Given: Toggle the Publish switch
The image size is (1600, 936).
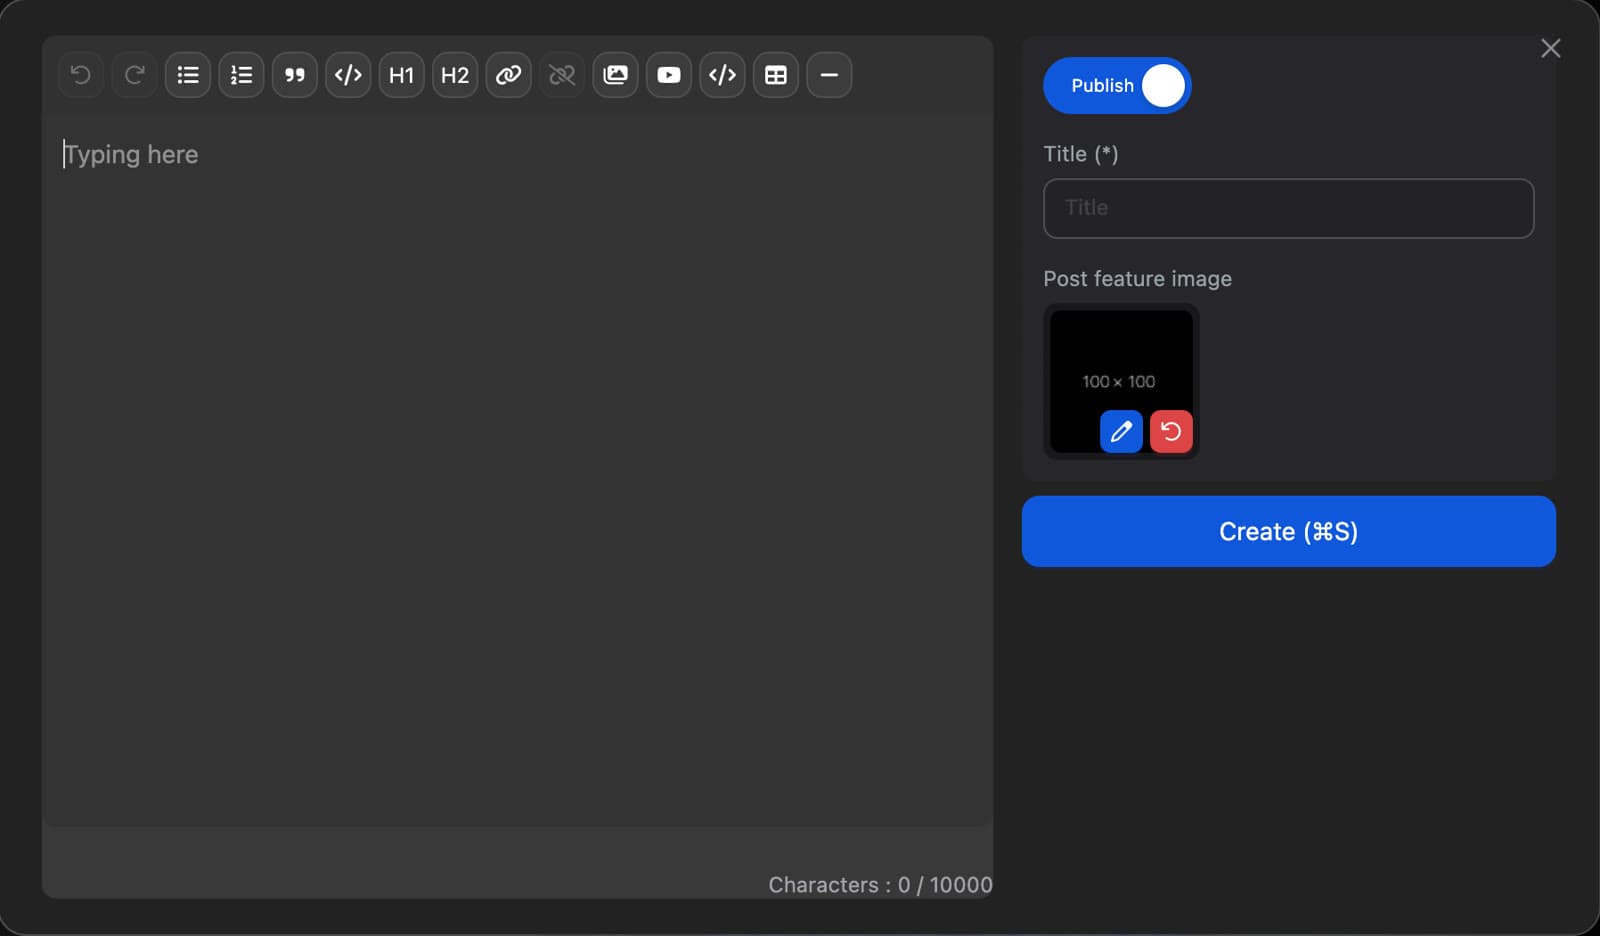Looking at the screenshot, I should [1117, 86].
